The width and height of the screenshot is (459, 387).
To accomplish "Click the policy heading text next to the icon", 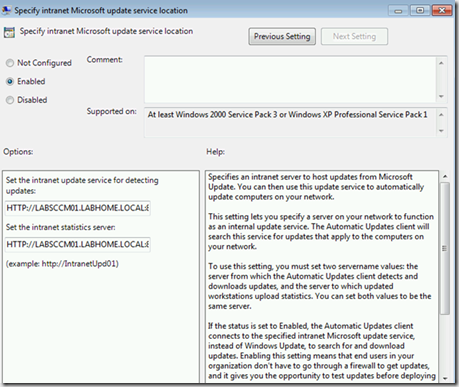I will point(106,31).
